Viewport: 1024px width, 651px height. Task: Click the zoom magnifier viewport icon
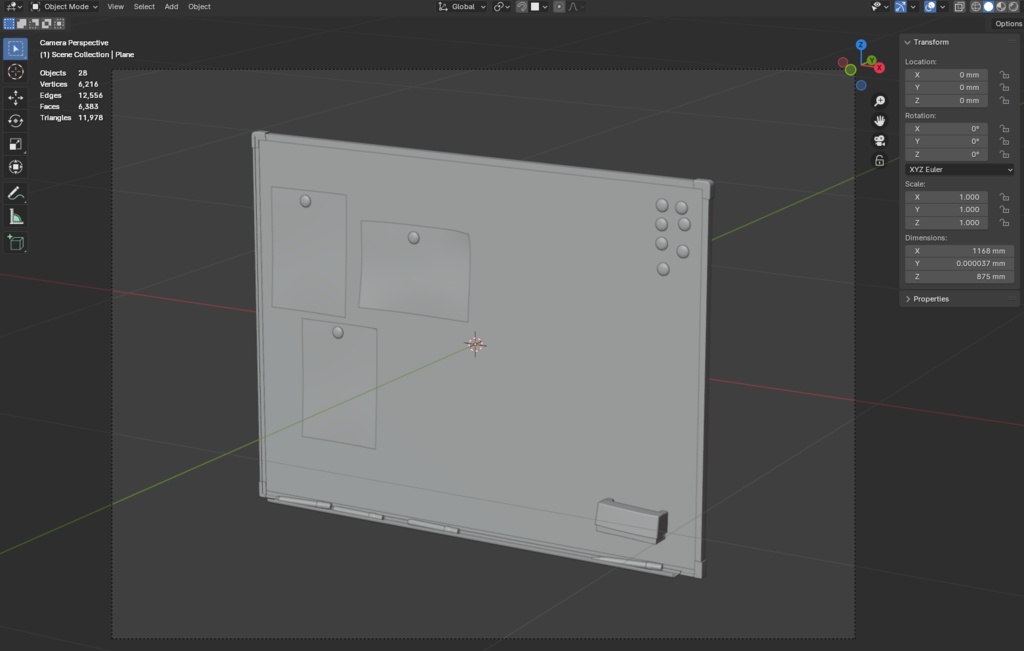click(880, 101)
